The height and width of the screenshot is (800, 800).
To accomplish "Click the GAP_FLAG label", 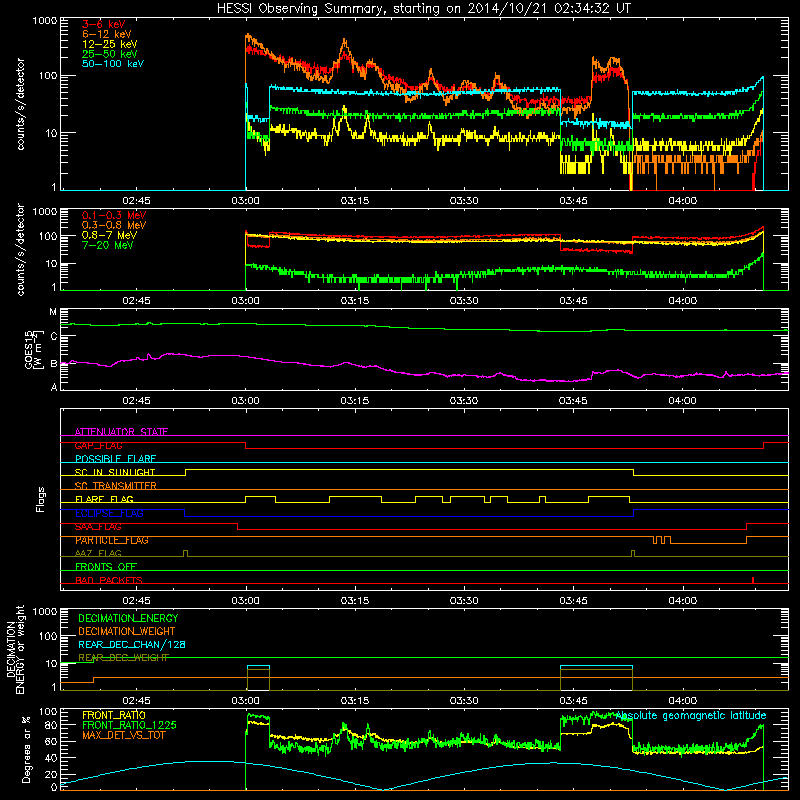I will pyautogui.click(x=98, y=445).
